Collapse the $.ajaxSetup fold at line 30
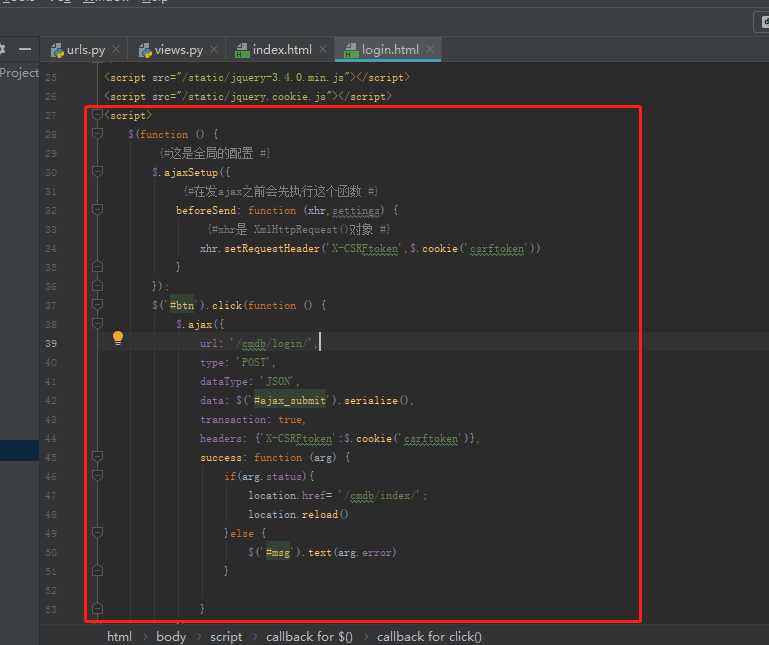Image resolution: width=769 pixels, height=645 pixels. point(97,172)
